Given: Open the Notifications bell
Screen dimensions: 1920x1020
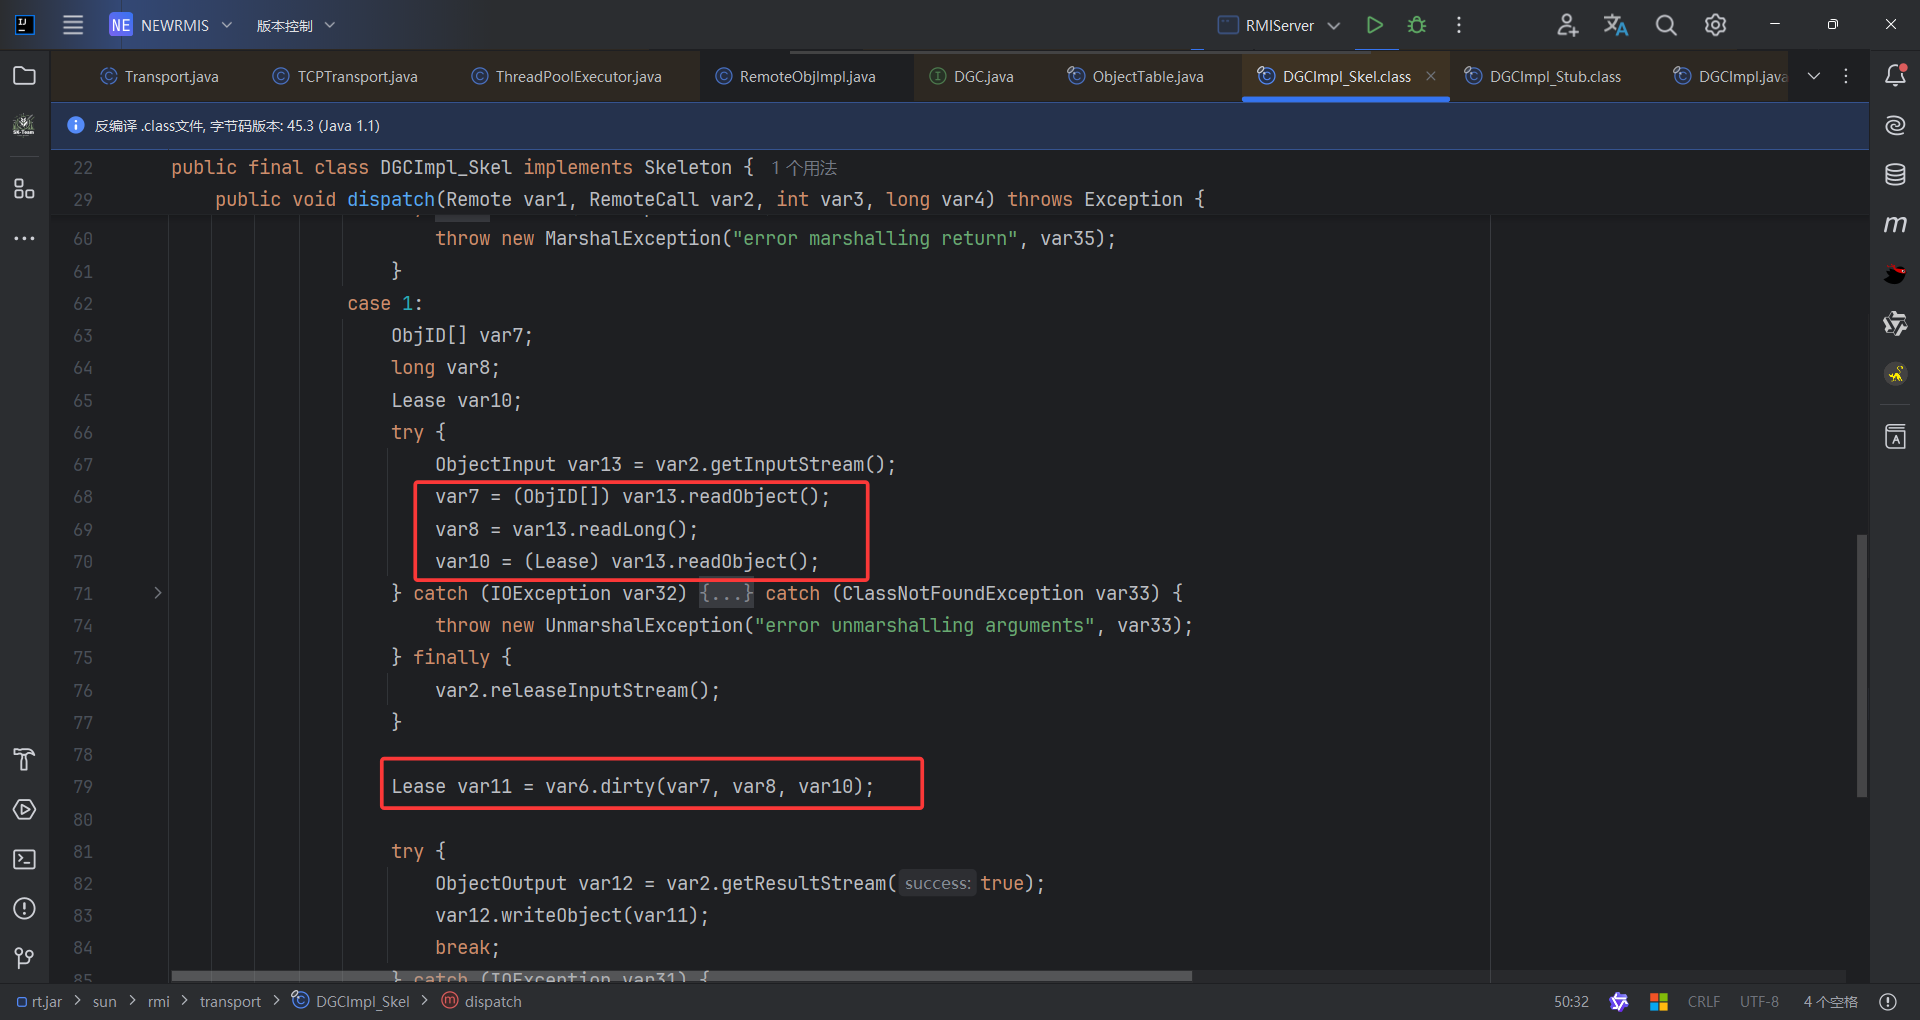Looking at the screenshot, I should coord(1895,76).
